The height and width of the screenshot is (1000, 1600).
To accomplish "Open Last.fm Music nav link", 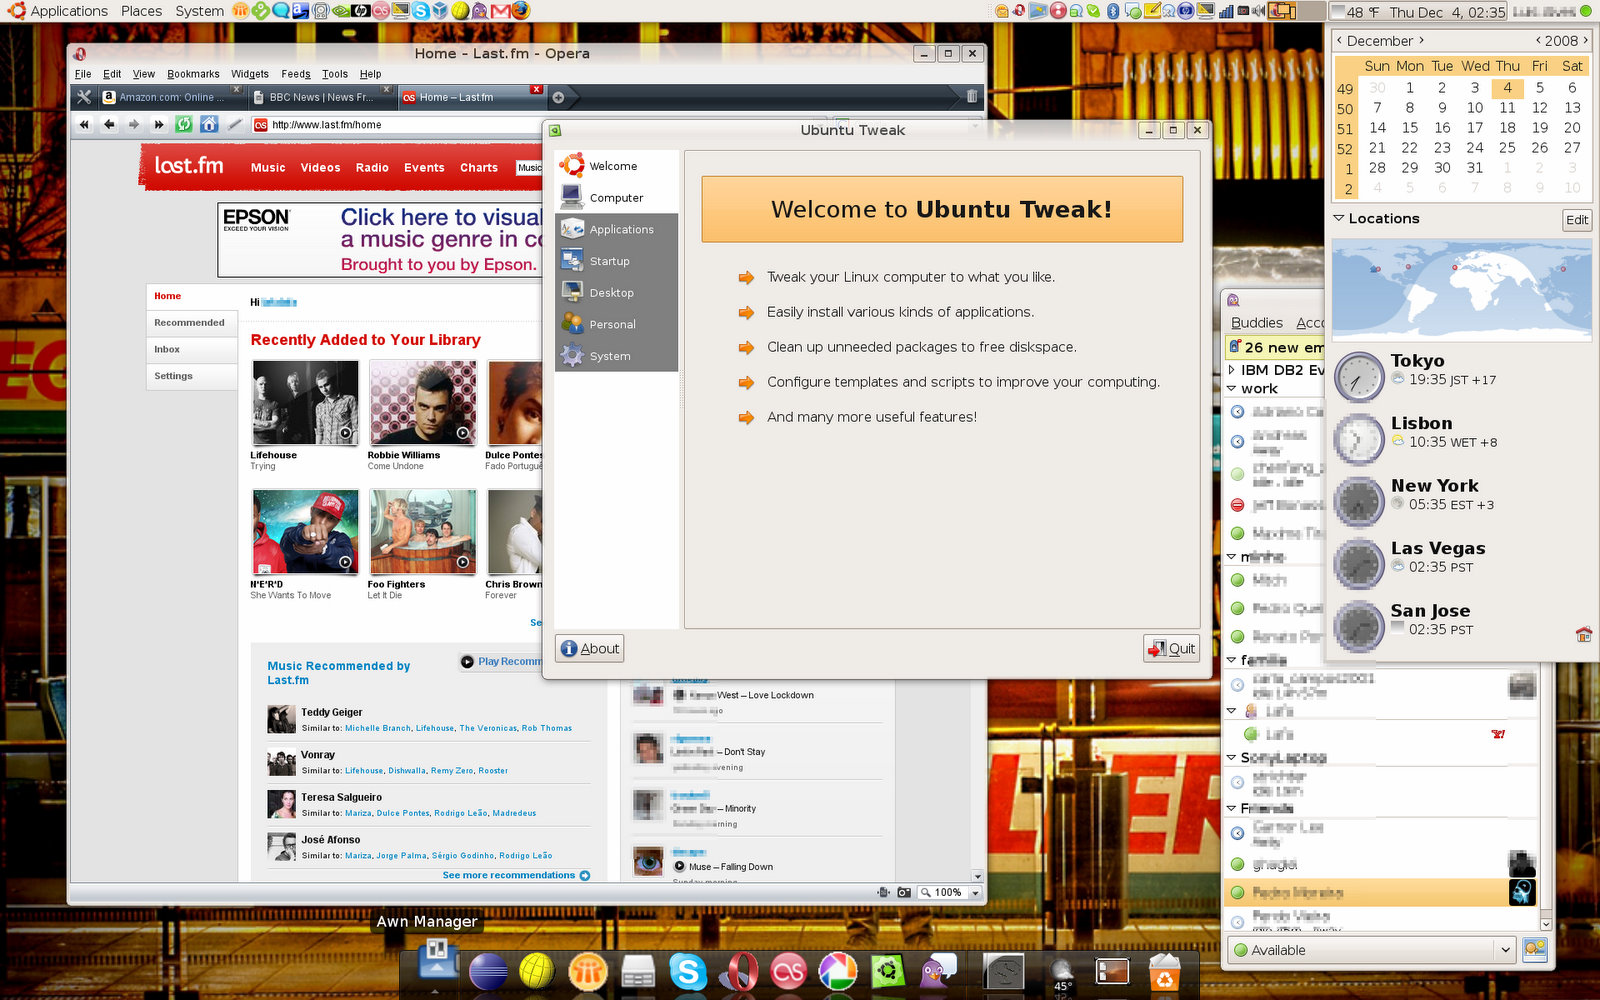I will [x=268, y=168].
